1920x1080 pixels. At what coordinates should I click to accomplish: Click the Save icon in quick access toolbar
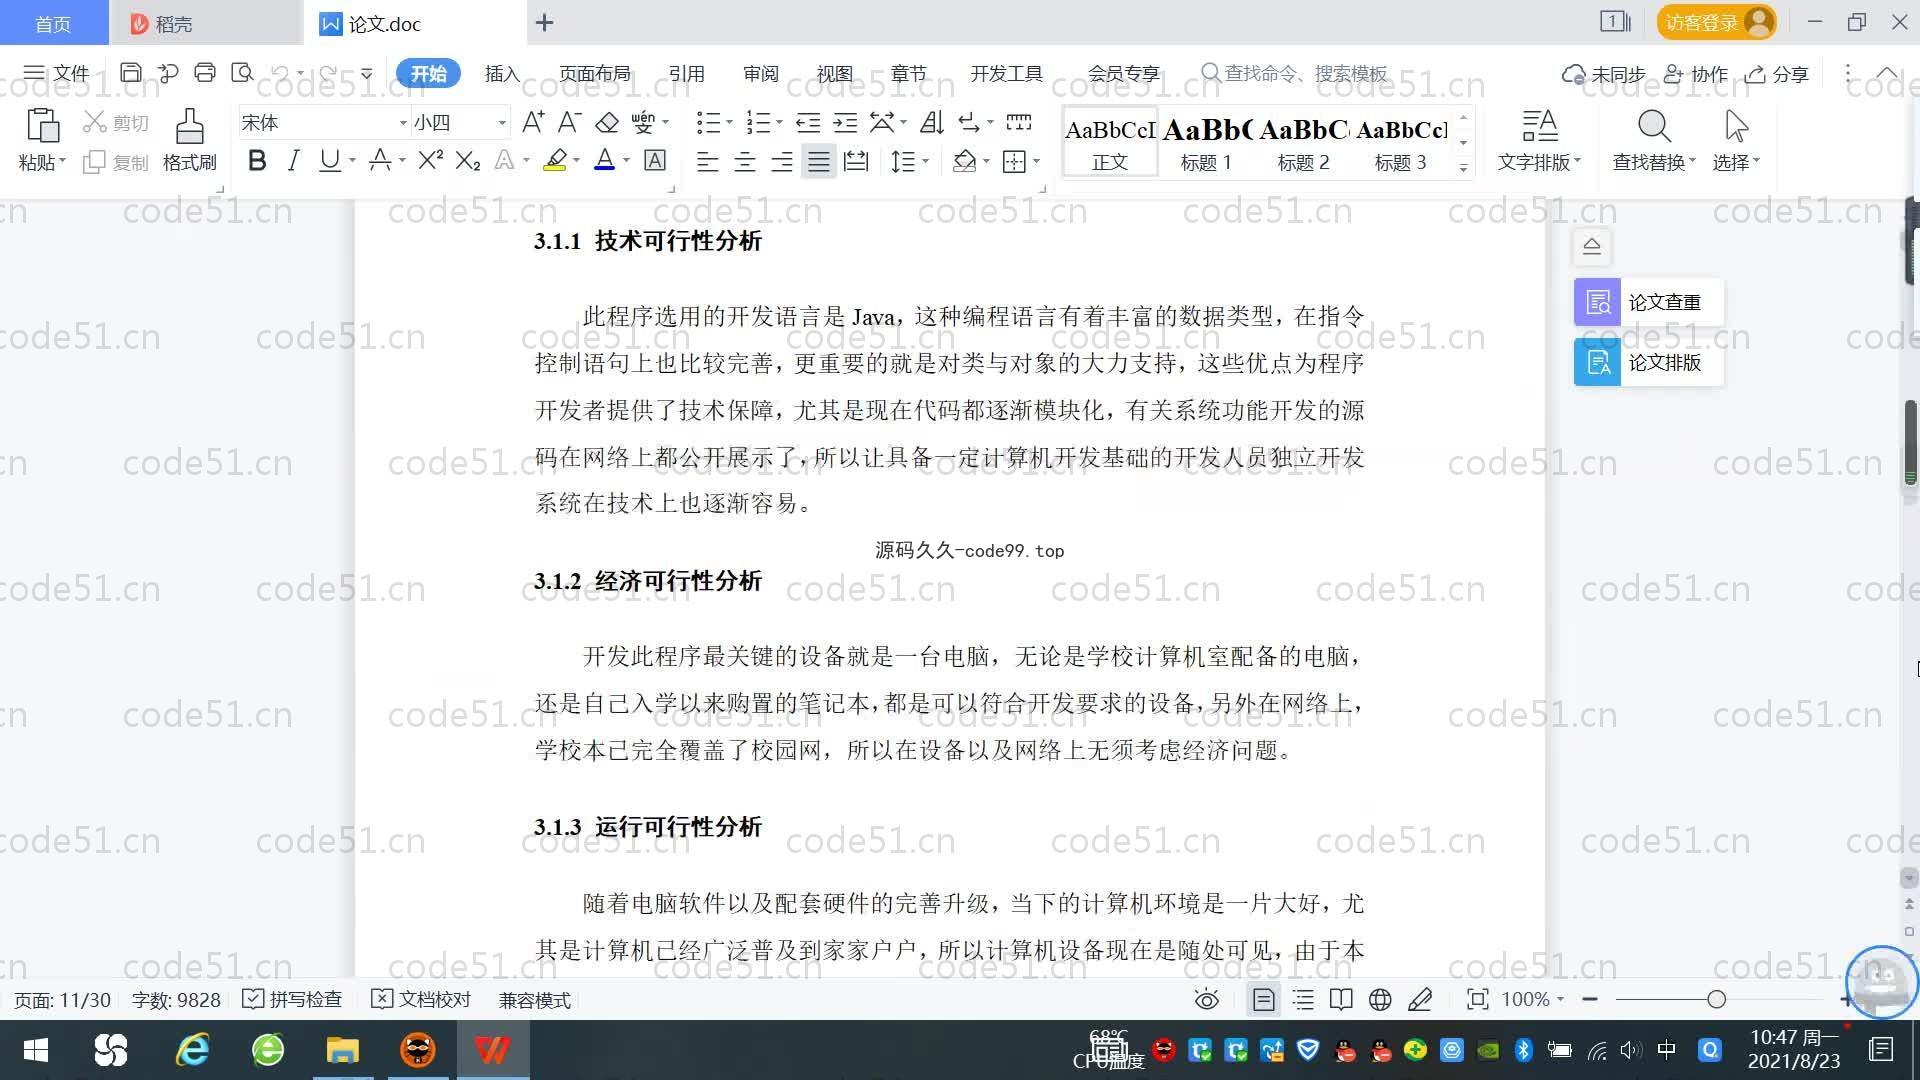coord(130,73)
